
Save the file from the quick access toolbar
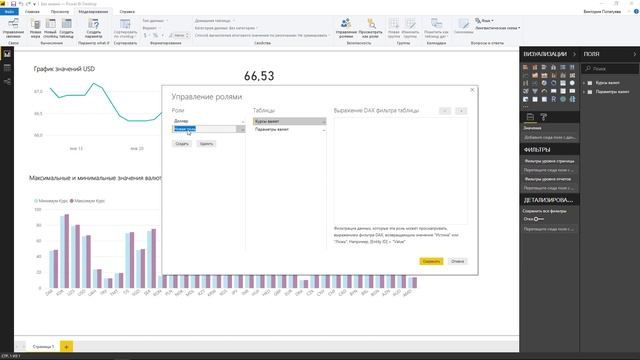[13, 4]
